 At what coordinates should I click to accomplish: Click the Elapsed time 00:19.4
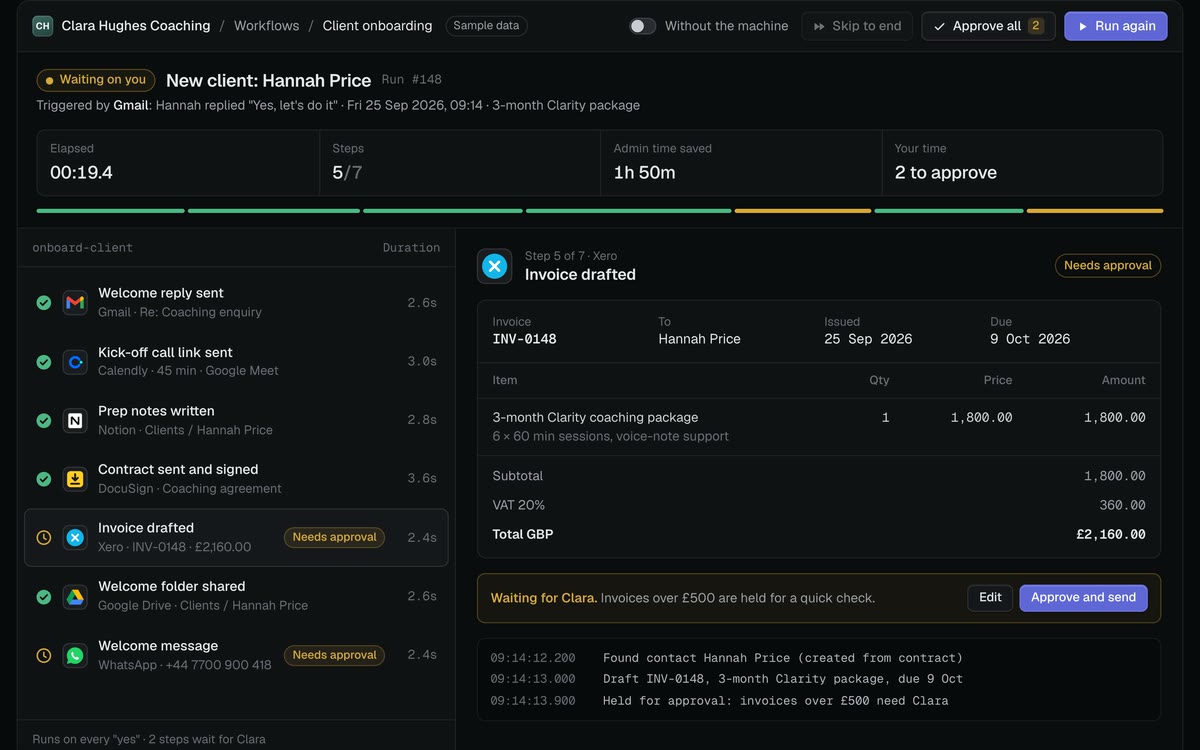pyautogui.click(x=81, y=173)
